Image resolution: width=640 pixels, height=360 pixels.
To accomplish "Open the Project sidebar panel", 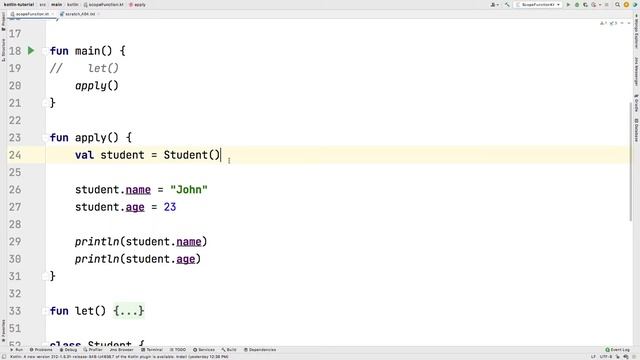I will pos(3,21).
